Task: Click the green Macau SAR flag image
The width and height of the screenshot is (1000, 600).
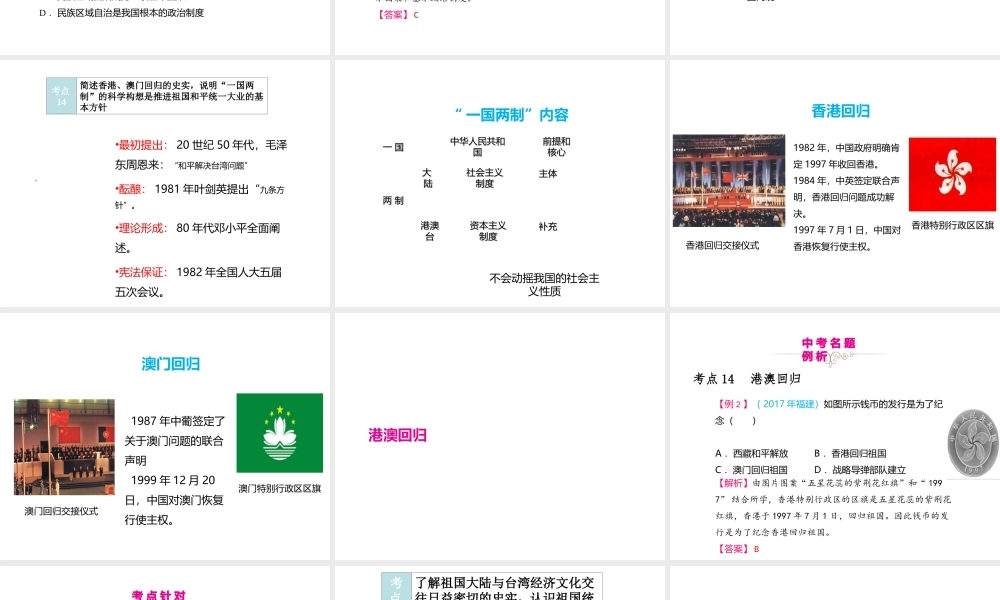Action: [279, 433]
